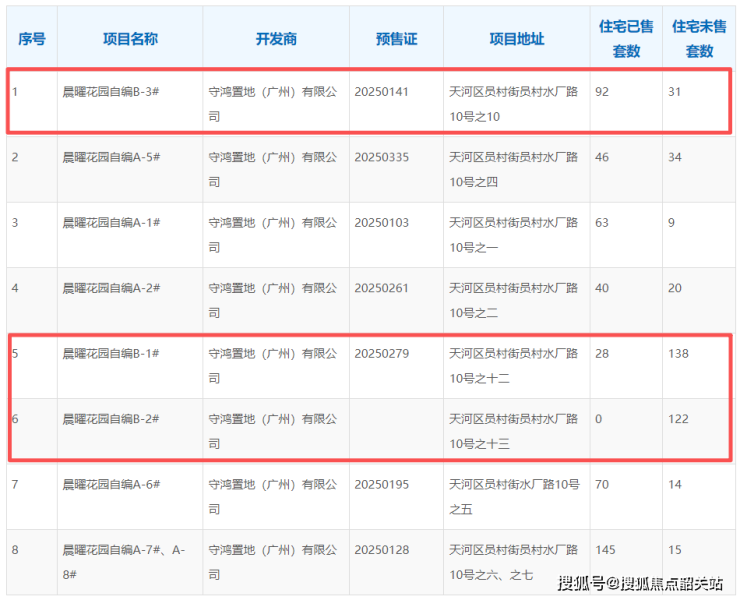
Task: Click the 项目名称 column header
Action: pyautogui.click(x=130, y=39)
